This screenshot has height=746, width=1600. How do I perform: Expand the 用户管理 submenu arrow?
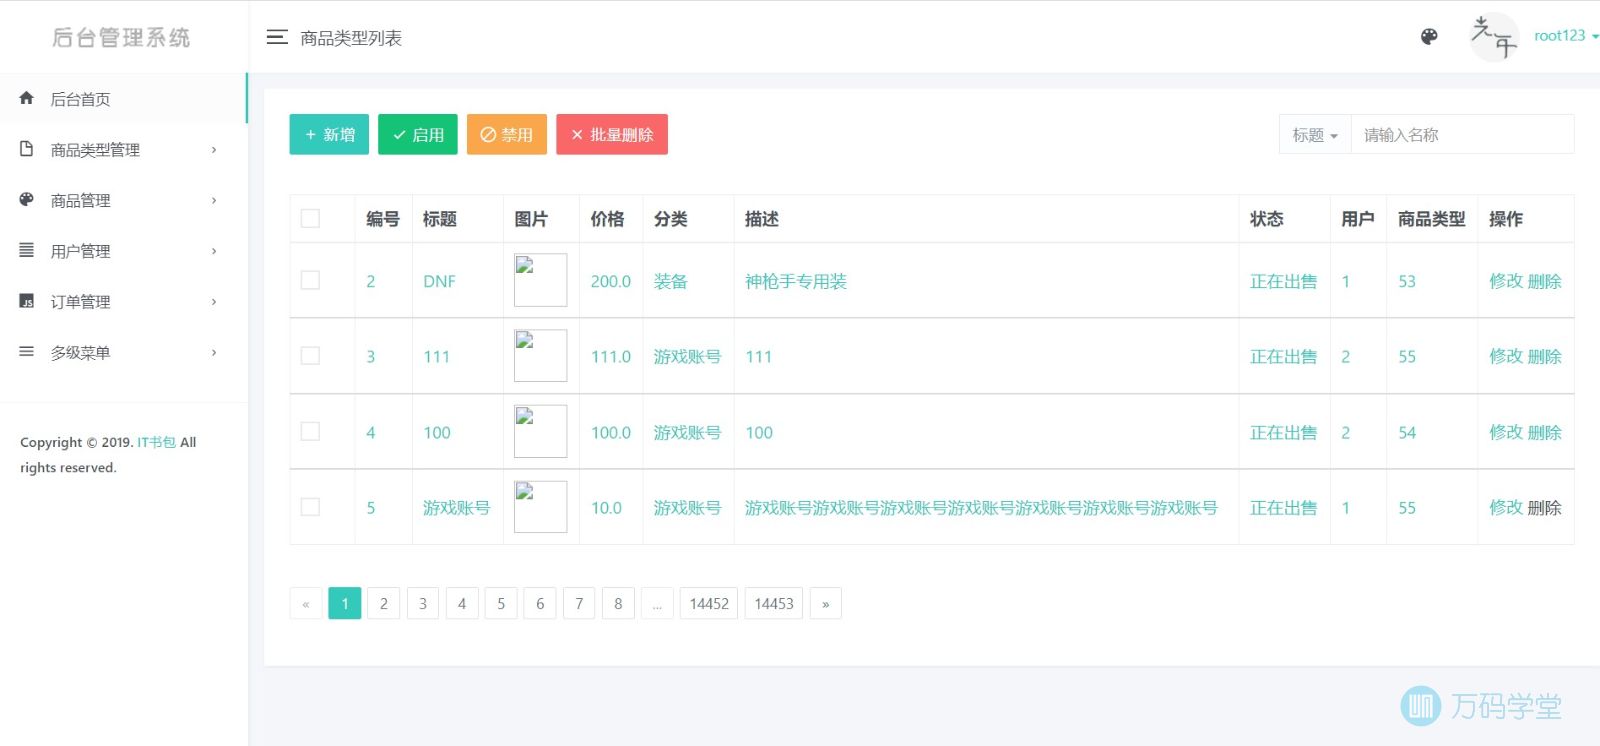[x=214, y=251]
